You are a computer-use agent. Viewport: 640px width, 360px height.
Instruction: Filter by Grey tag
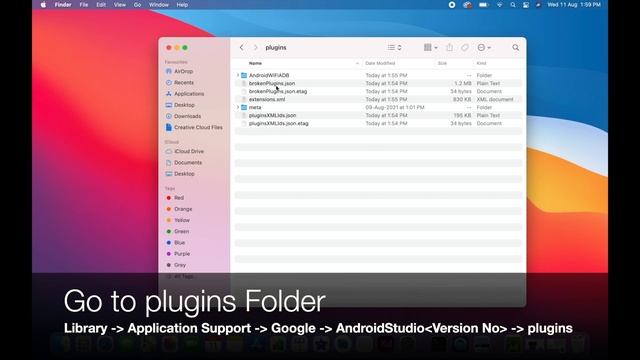(180, 265)
